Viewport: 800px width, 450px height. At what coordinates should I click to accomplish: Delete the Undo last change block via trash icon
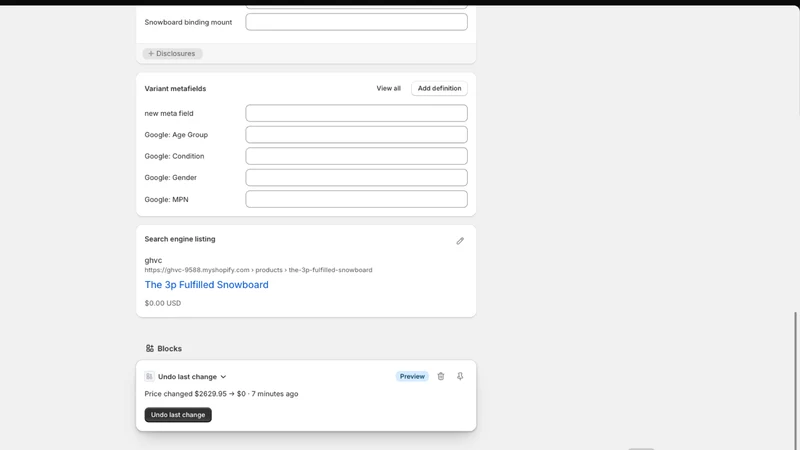pos(441,376)
